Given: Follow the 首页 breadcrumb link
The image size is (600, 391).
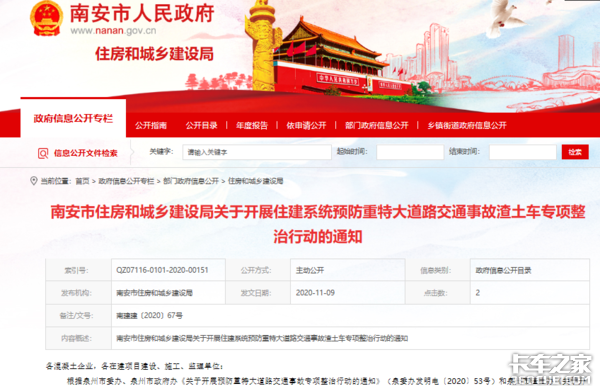Looking at the screenshot, I should pos(82,181).
